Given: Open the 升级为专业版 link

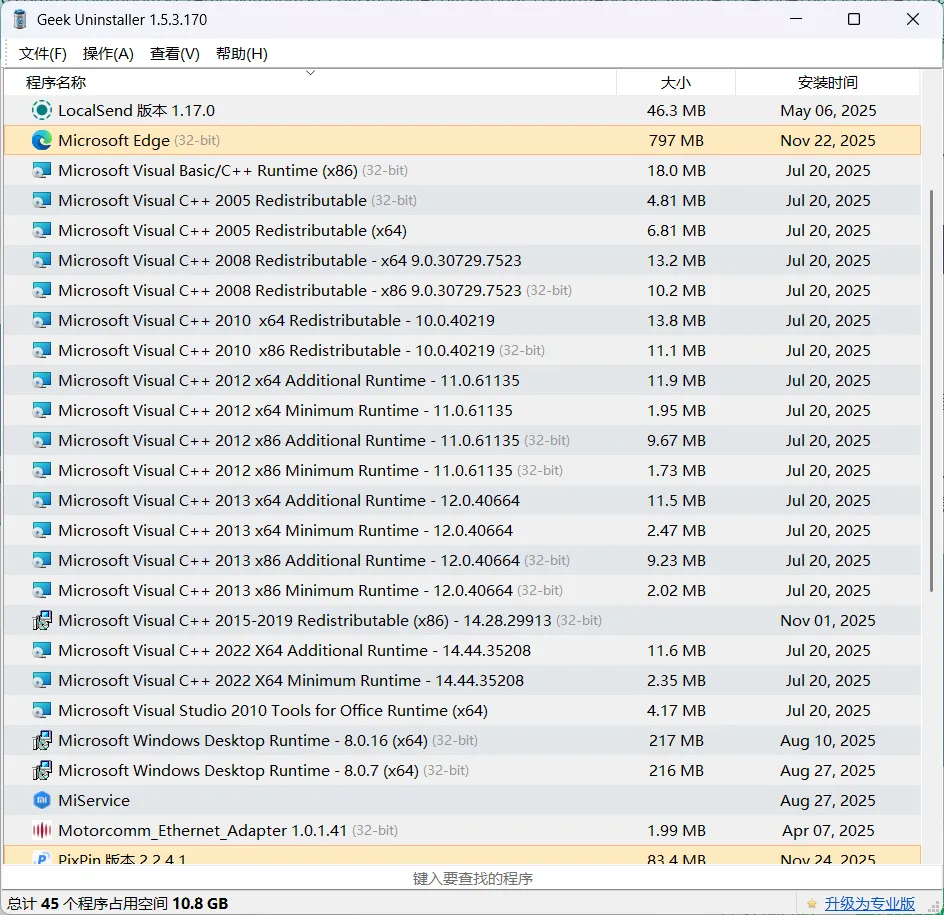Looking at the screenshot, I should (x=869, y=904).
